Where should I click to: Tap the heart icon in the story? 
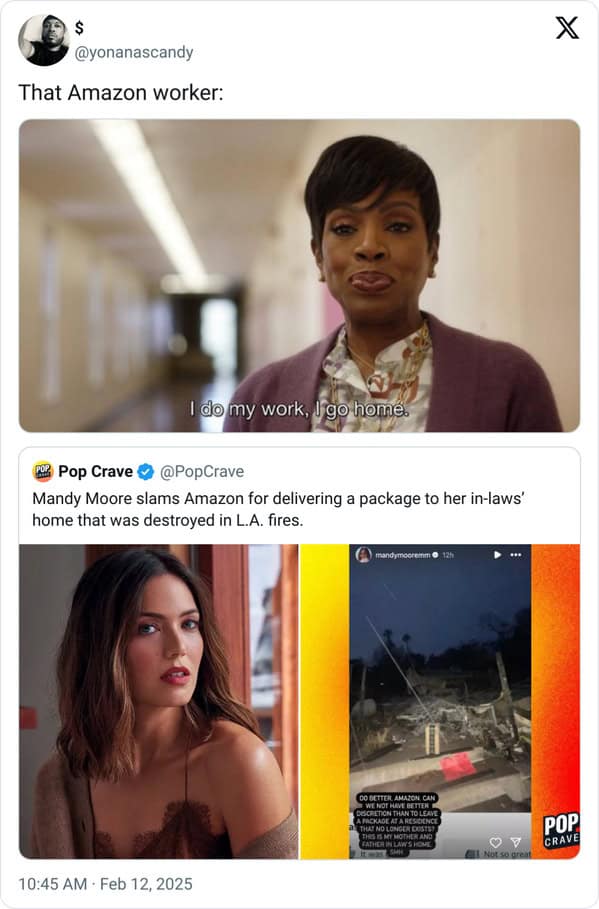(495, 842)
